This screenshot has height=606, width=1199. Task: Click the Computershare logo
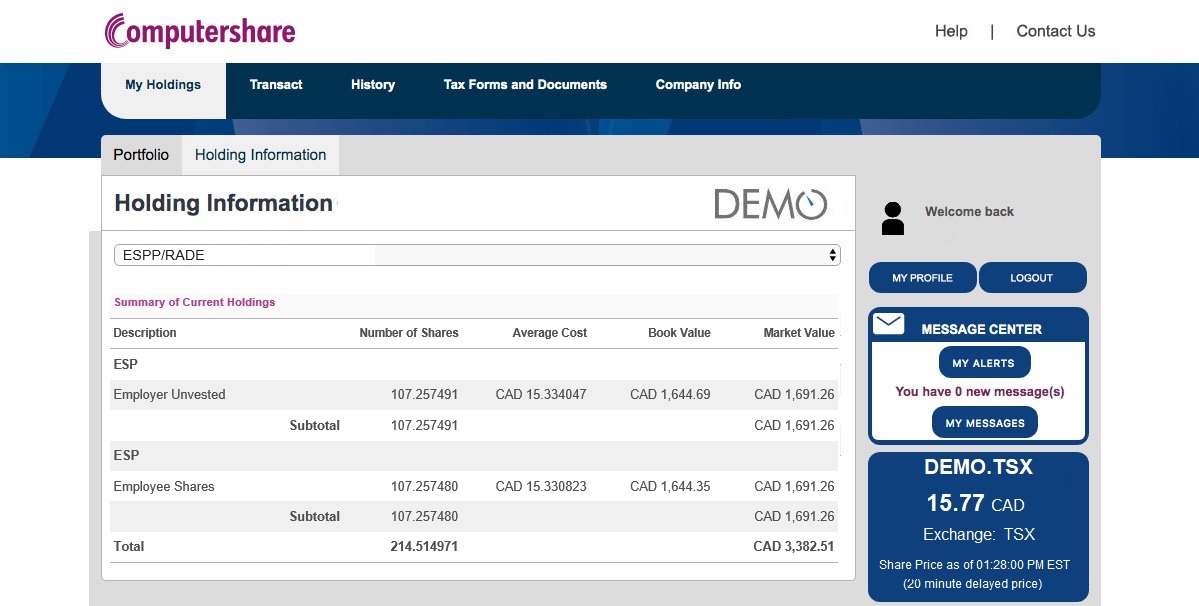pos(200,31)
